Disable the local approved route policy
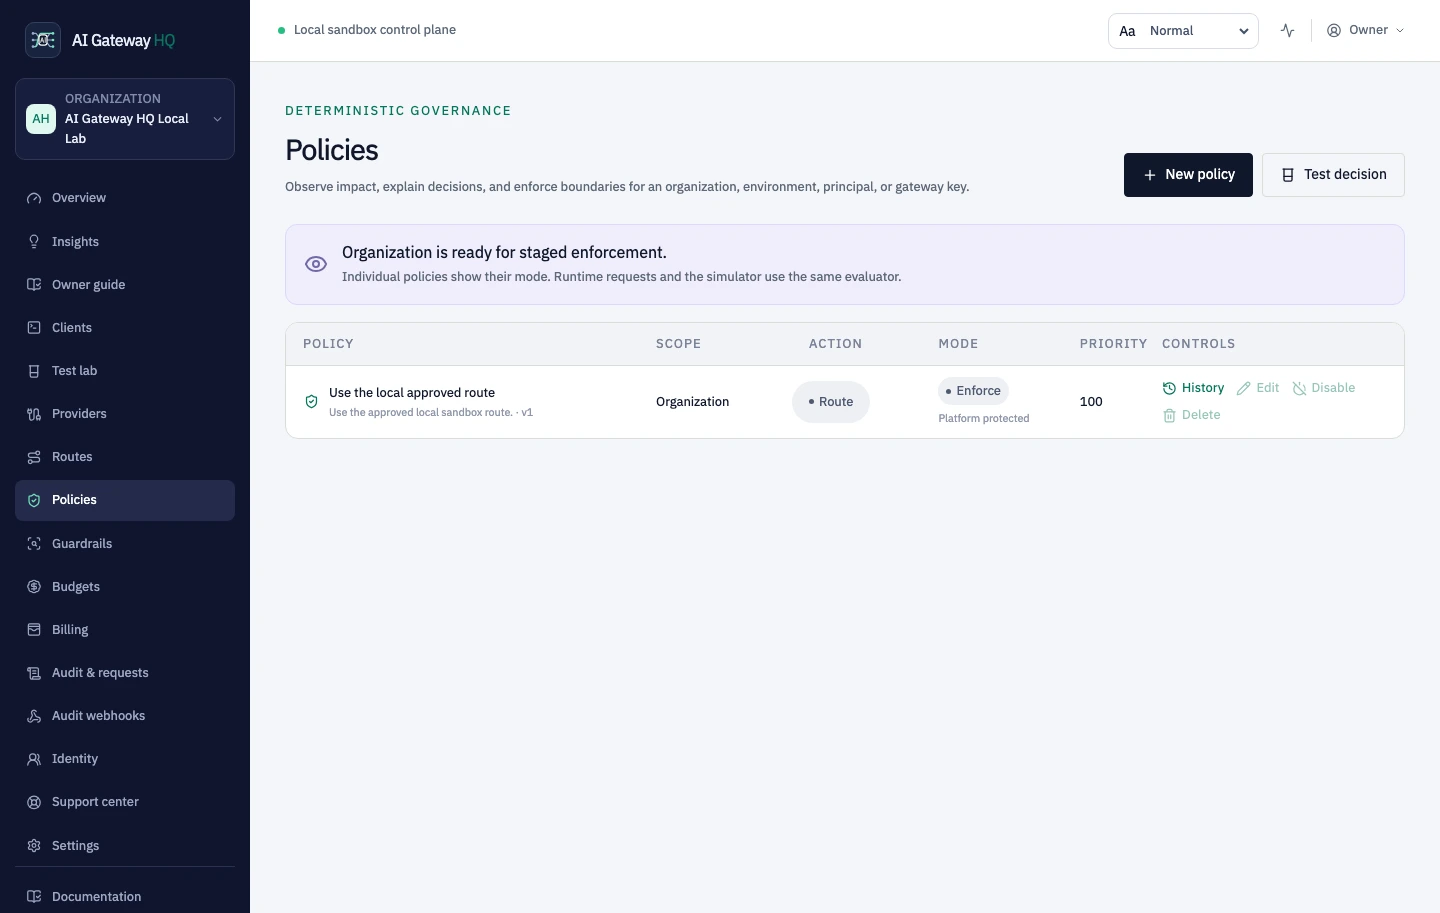The image size is (1440, 913). click(x=1324, y=388)
